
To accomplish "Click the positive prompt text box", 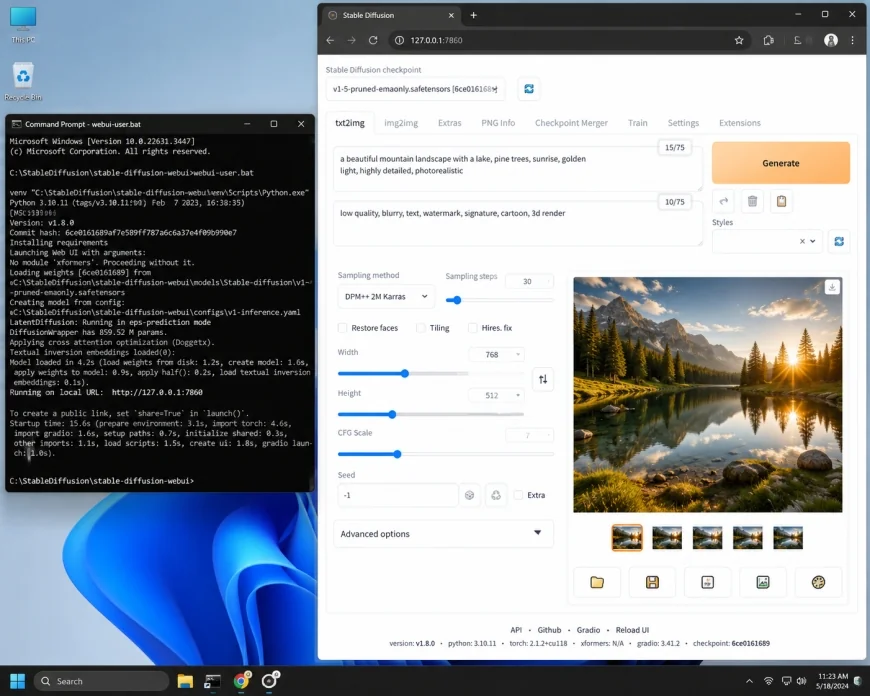I will (x=518, y=169).
